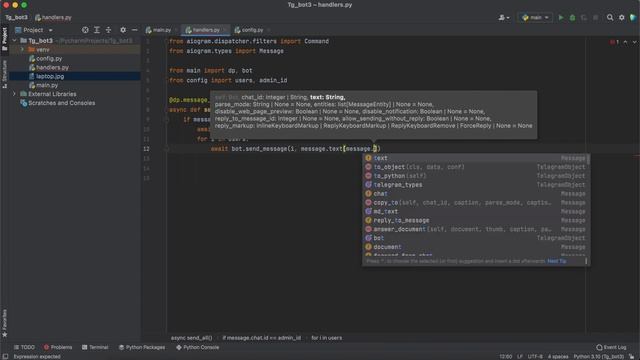Viewport: 640px width, 360px height.
Task: Choose 'text' completion suggestion
Action: 476,158
